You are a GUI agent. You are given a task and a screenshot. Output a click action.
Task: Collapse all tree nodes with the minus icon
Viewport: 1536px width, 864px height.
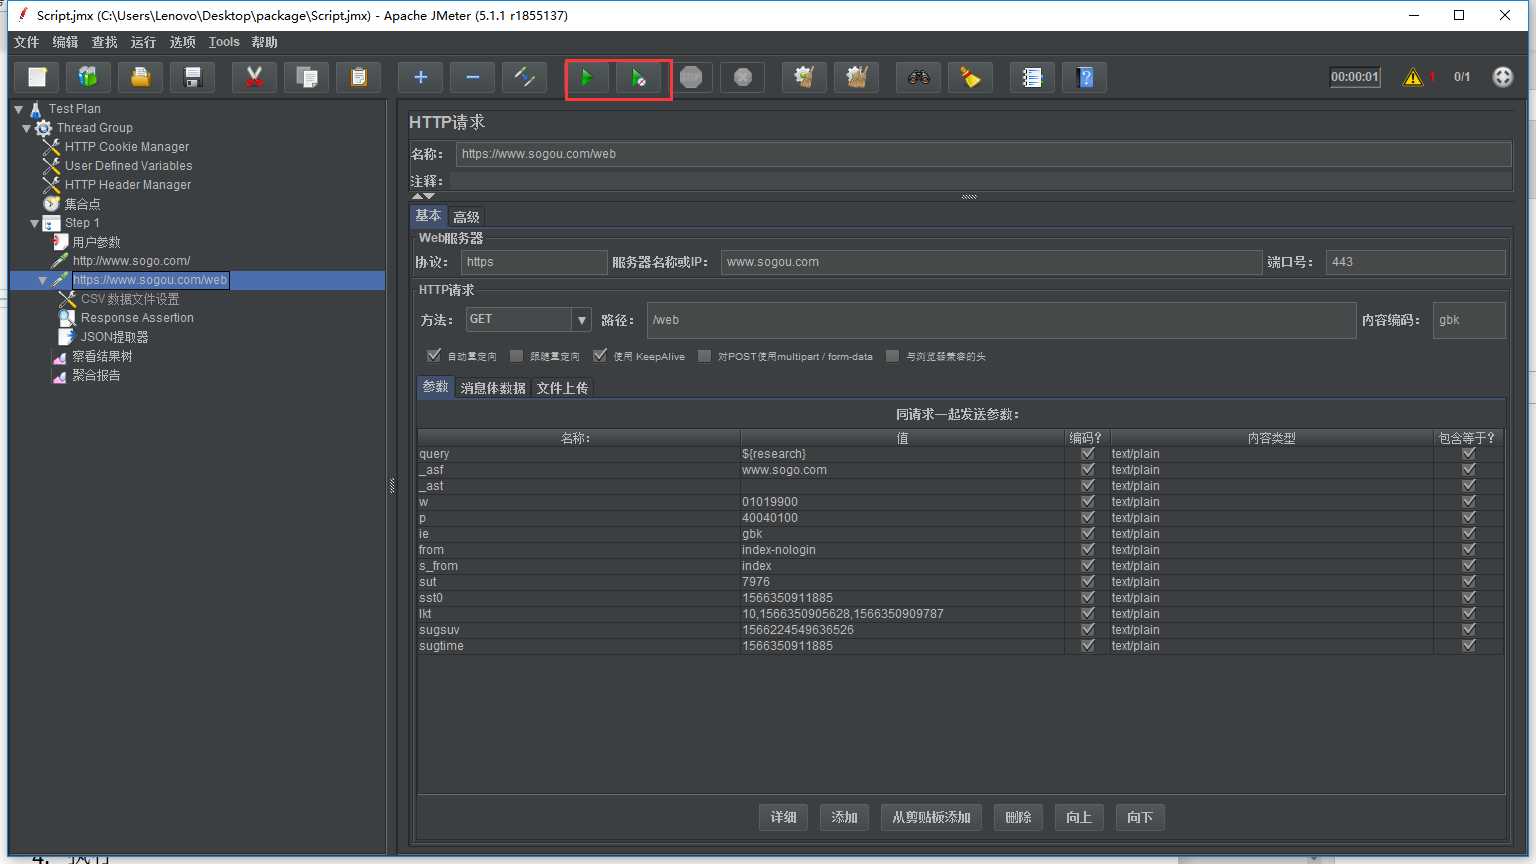473,77
